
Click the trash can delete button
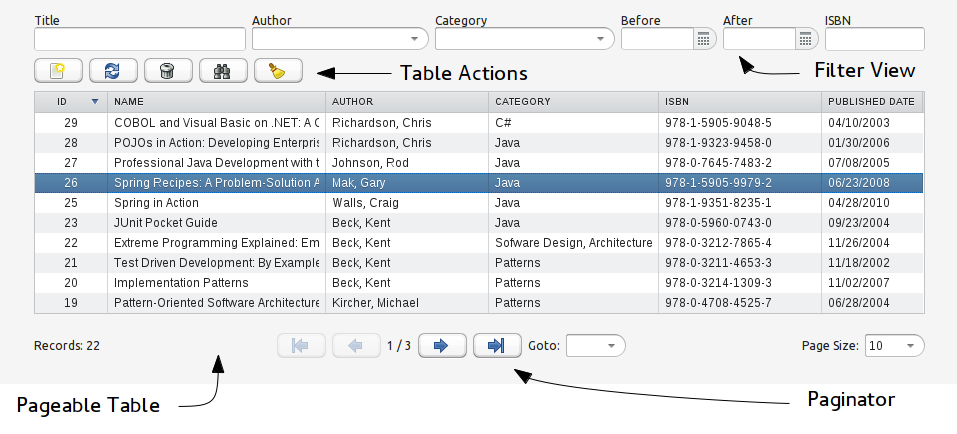click(168, 71)
